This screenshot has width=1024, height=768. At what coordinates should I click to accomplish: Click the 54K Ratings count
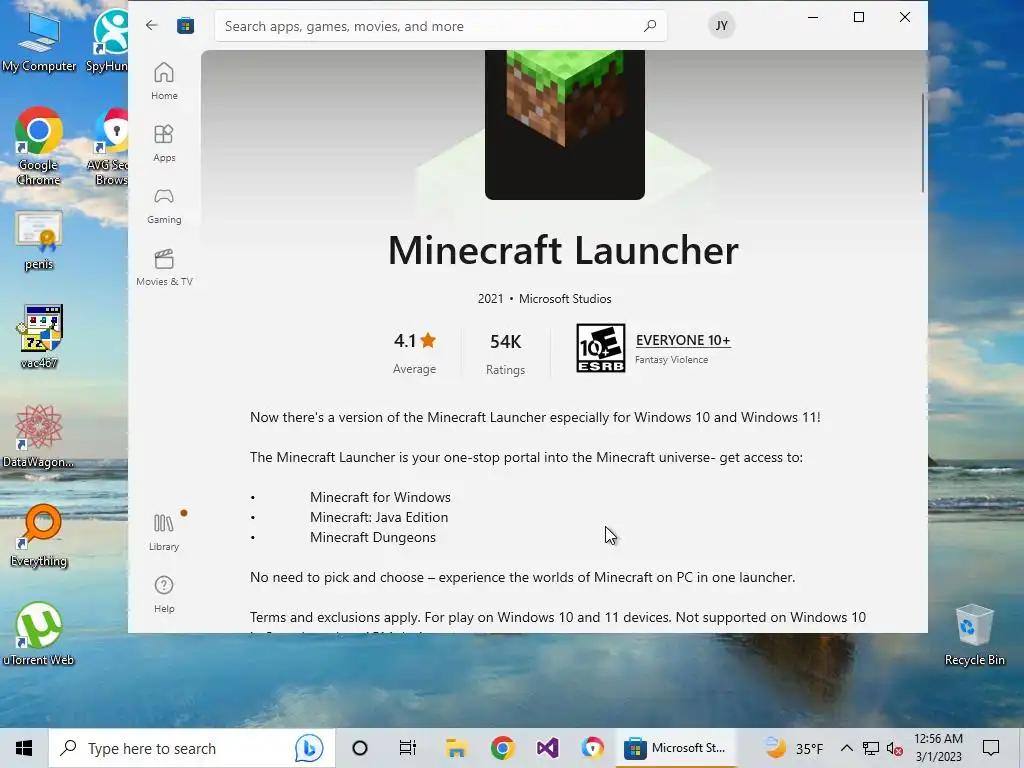[505, 353]
